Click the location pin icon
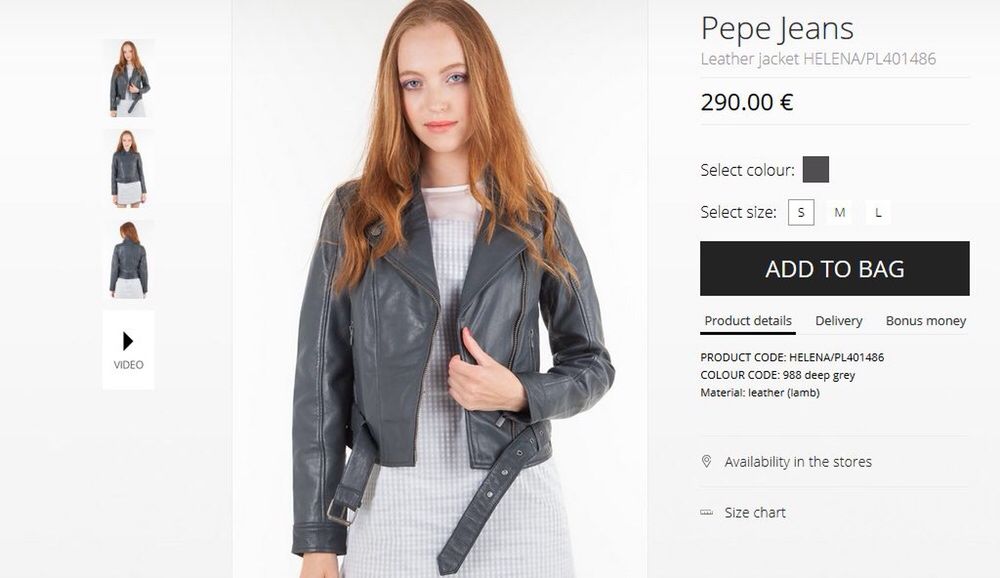 click(x=706, y=462)
